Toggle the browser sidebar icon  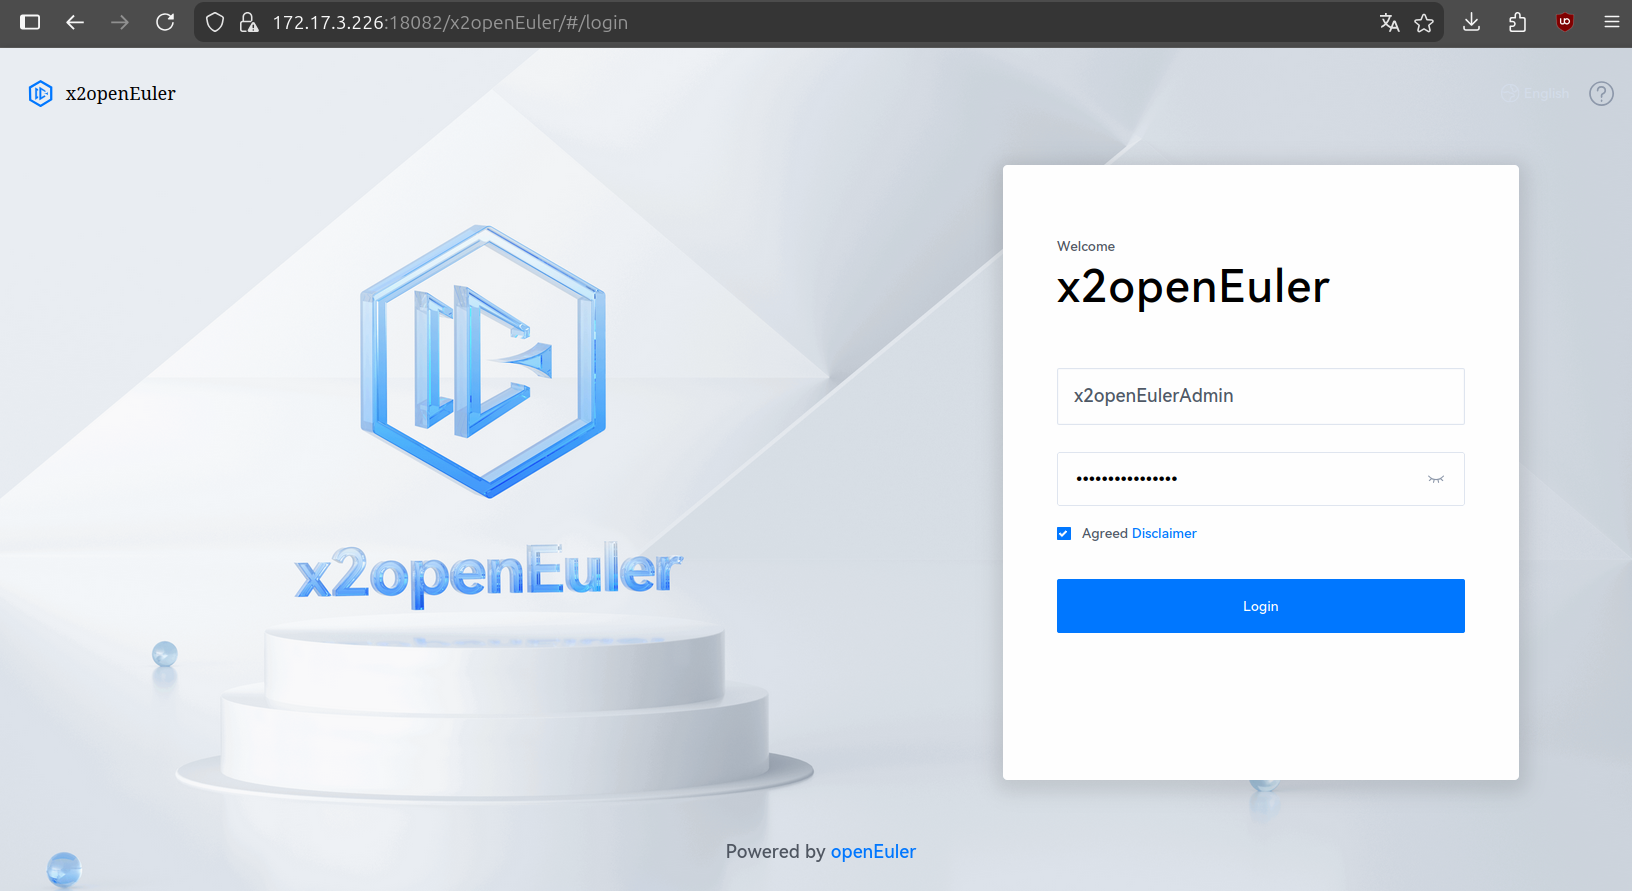30,22
